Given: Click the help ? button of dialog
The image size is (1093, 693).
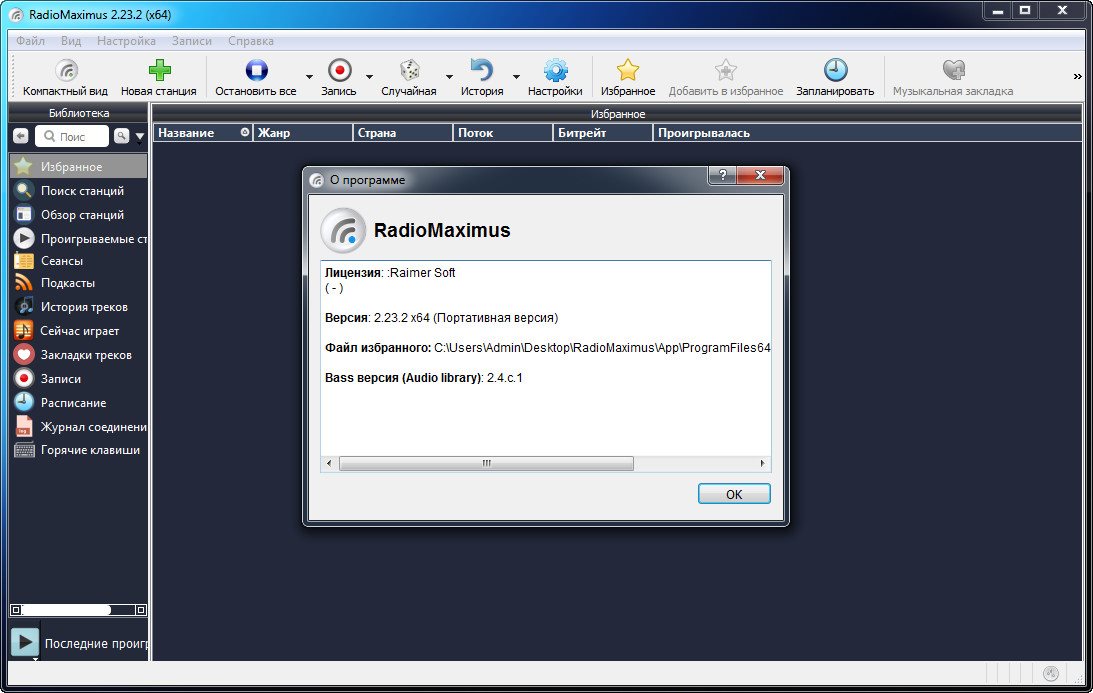Looking at the screenshot, I should (722, 175).
